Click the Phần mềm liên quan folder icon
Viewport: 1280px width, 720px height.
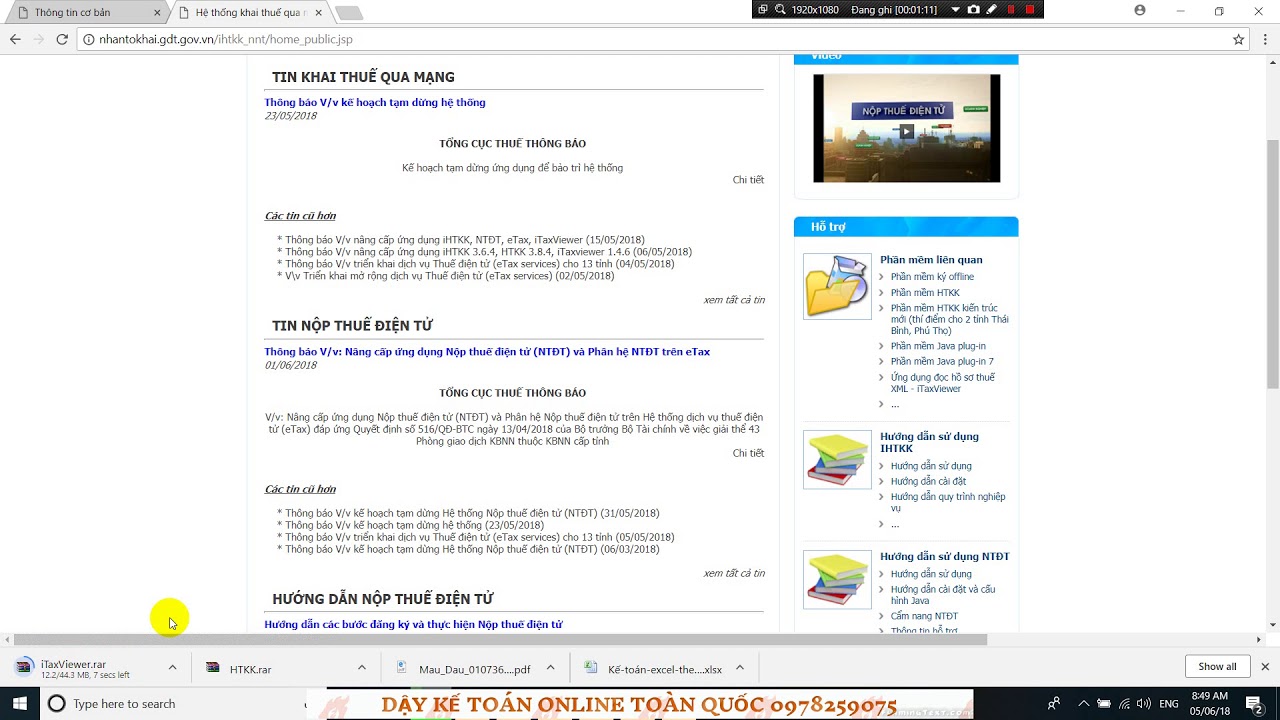pos(837,287)
